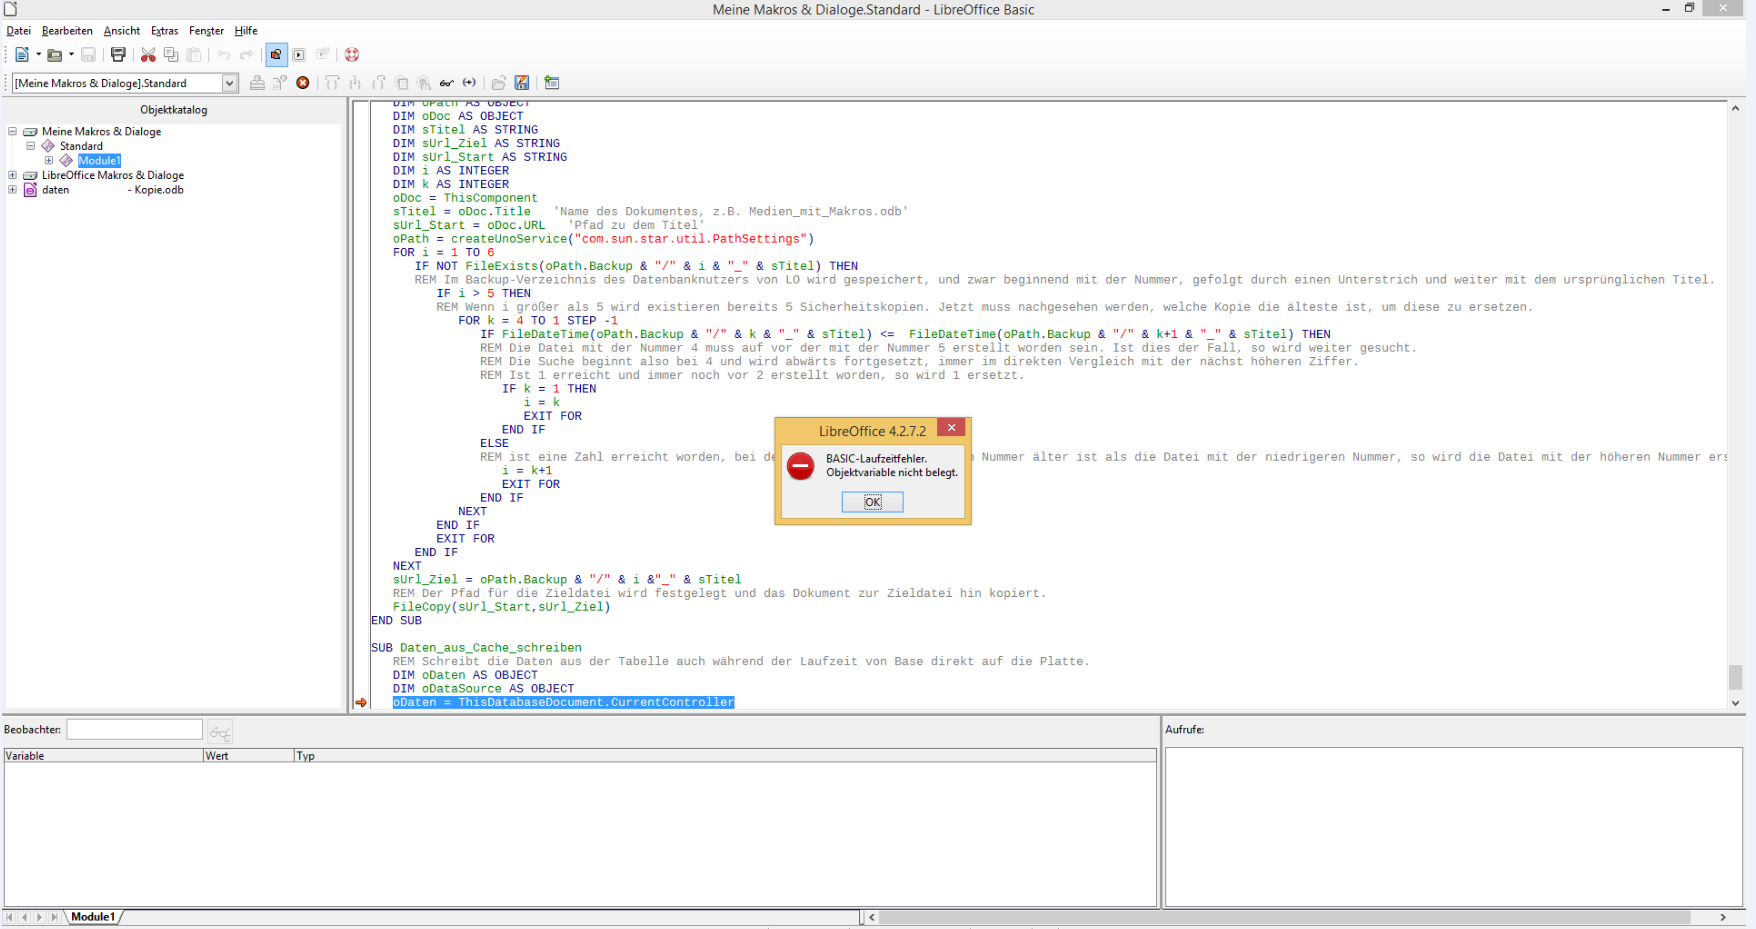Expand the daten - Kopie.odb node
This screenshot has width=1756, height=929.
[13, 190]
